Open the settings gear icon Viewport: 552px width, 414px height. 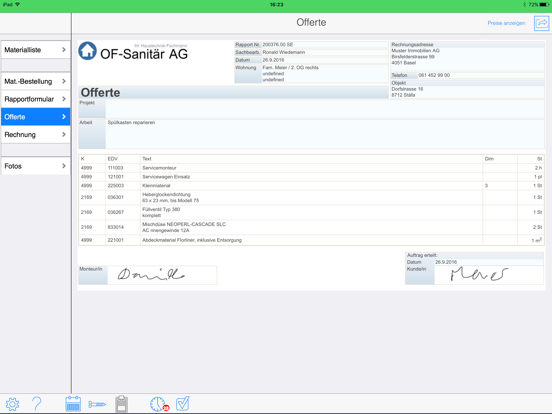tap(12, 404)
